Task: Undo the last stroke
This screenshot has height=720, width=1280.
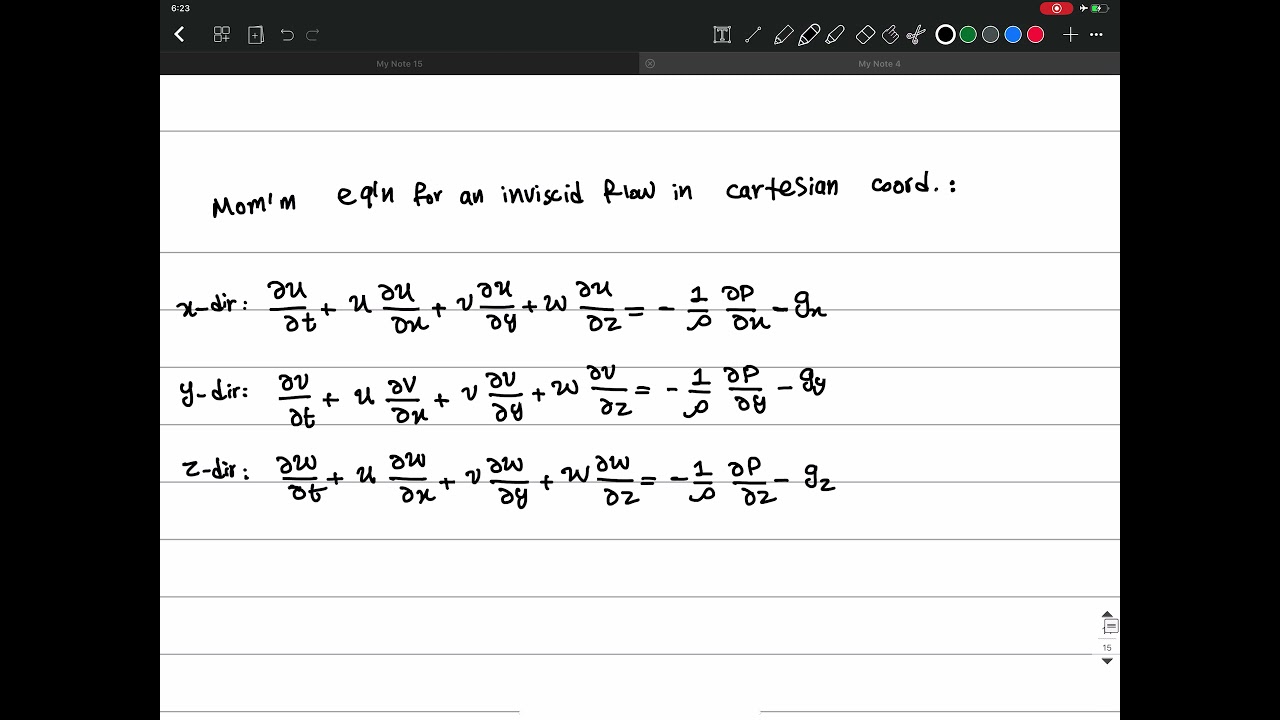Action: [287, 35]
